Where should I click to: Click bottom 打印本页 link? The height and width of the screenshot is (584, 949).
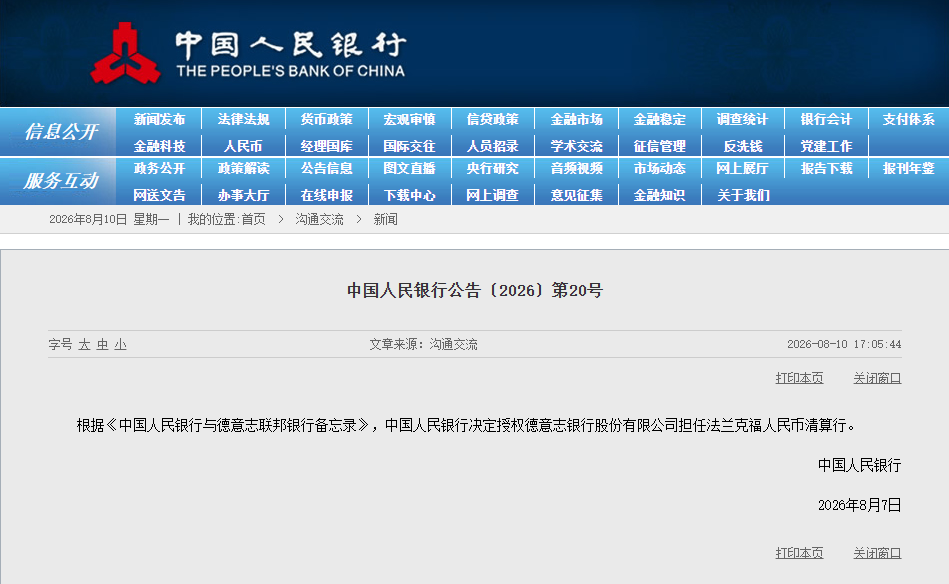pos(799,553)
